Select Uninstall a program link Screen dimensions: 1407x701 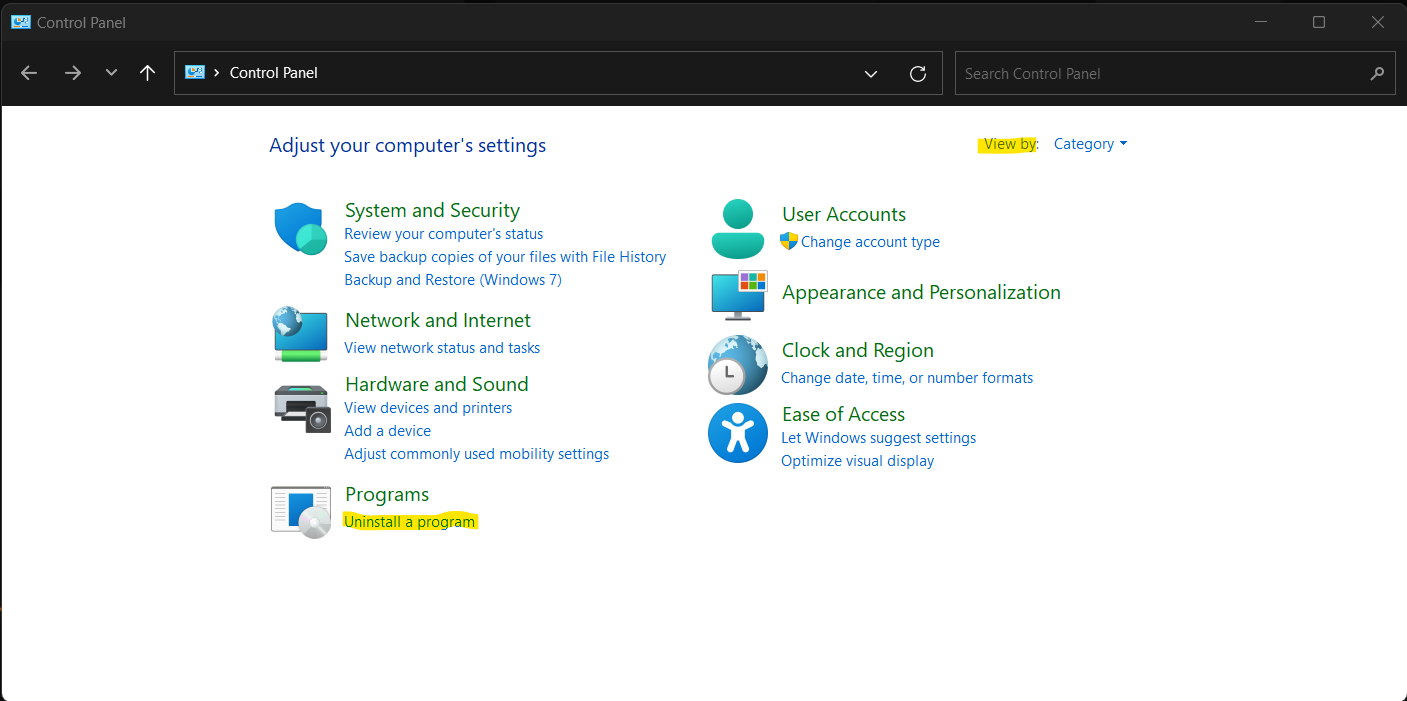coord(410,522)
